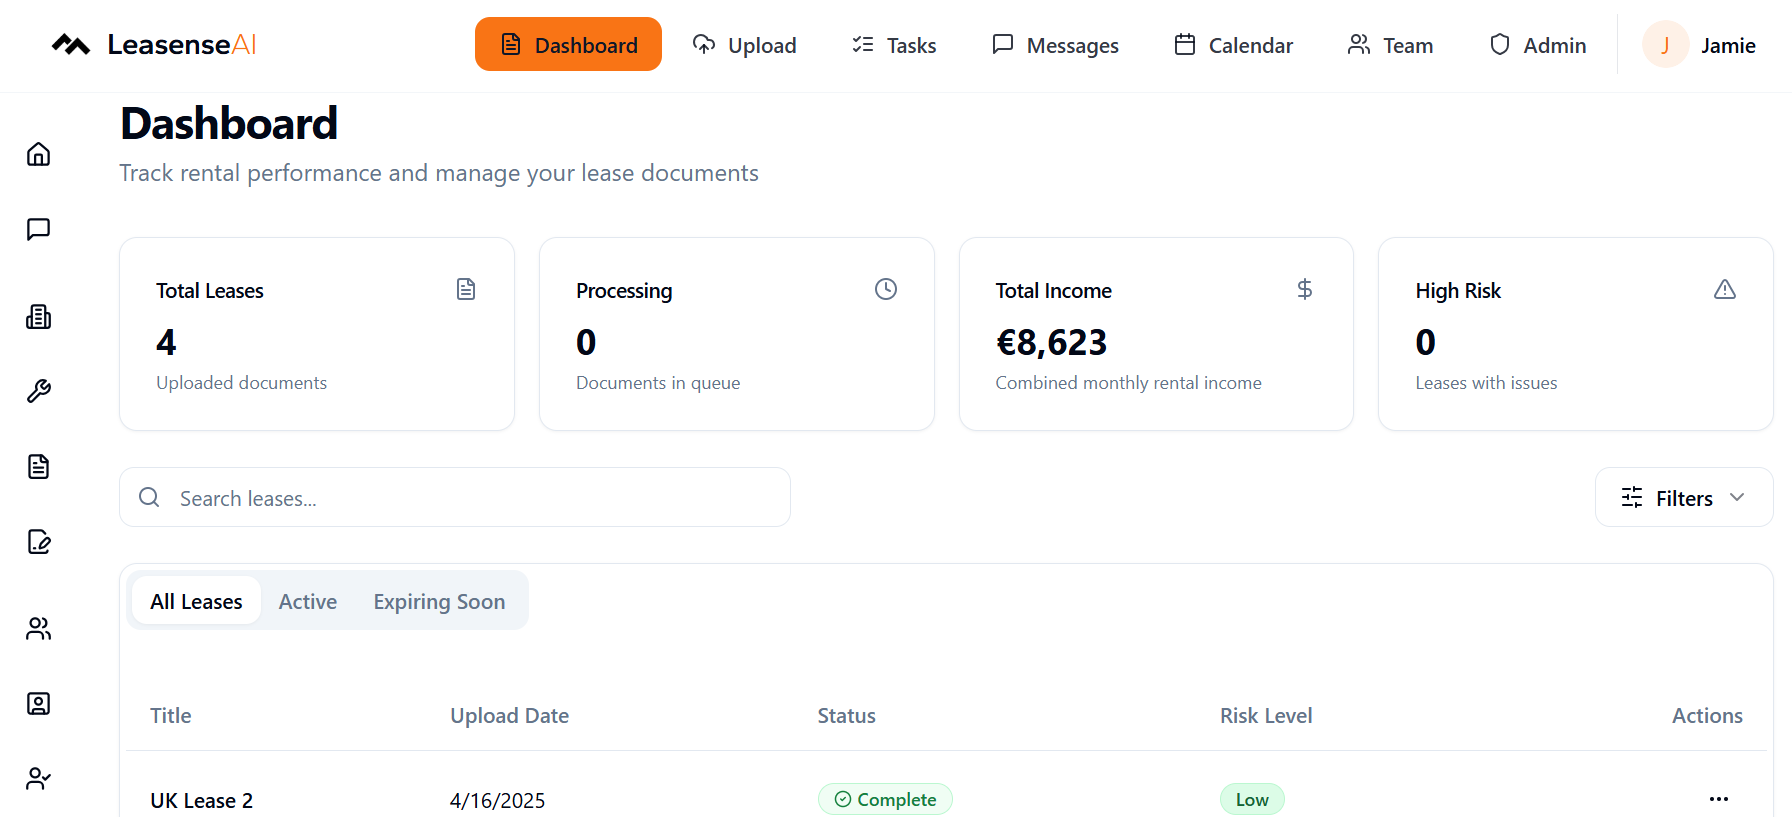
Task: Click the Admin shield icon
Action: tap(1500, 44)
